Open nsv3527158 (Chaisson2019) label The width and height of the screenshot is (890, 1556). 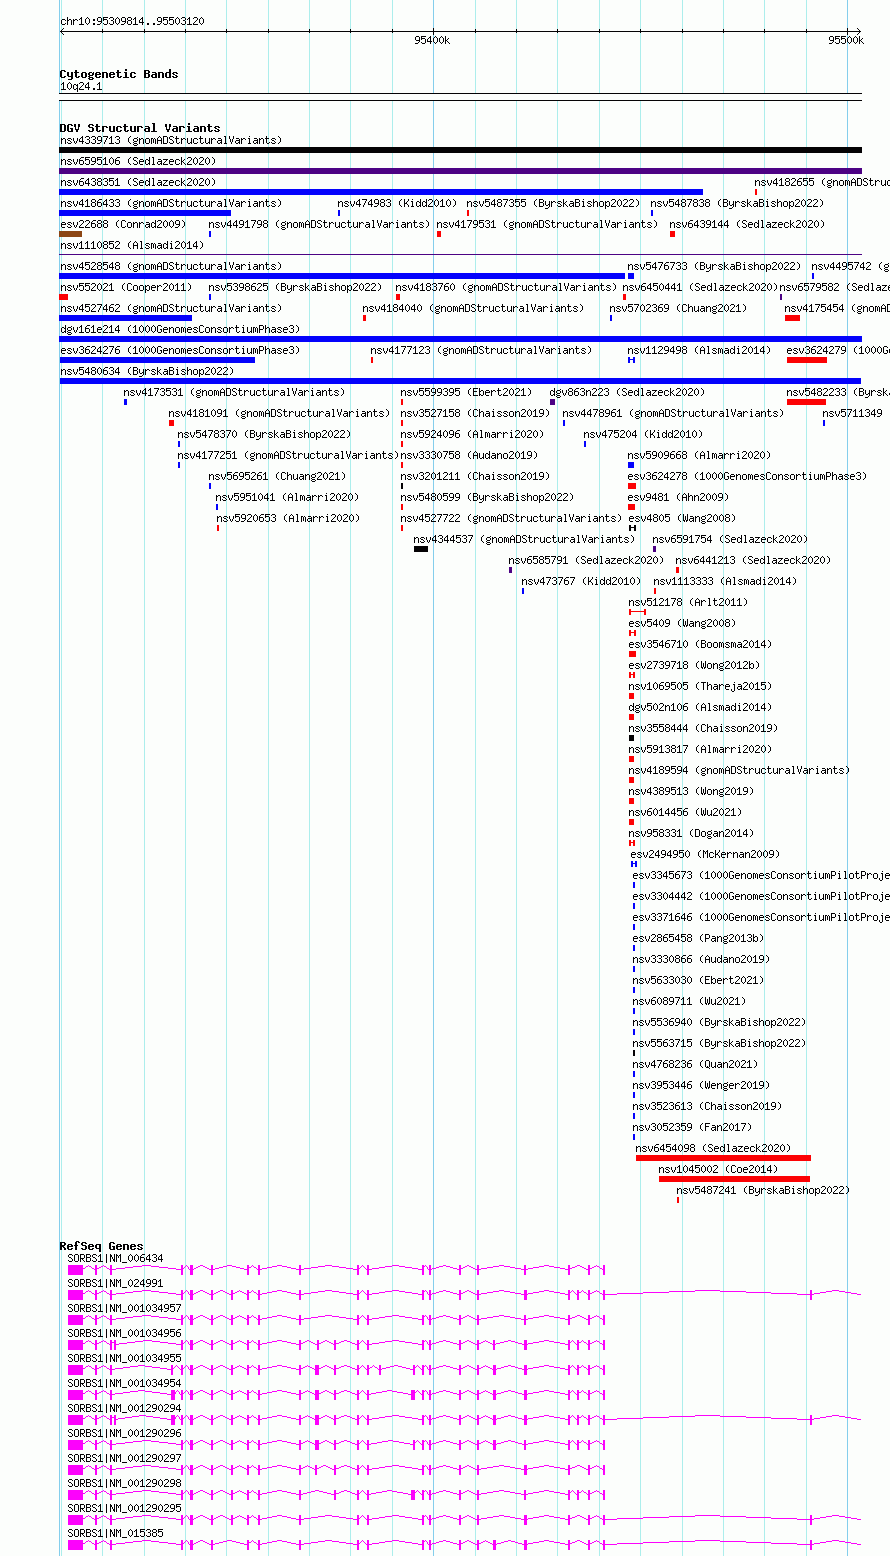pyautogui.click(x=475, y=413)
